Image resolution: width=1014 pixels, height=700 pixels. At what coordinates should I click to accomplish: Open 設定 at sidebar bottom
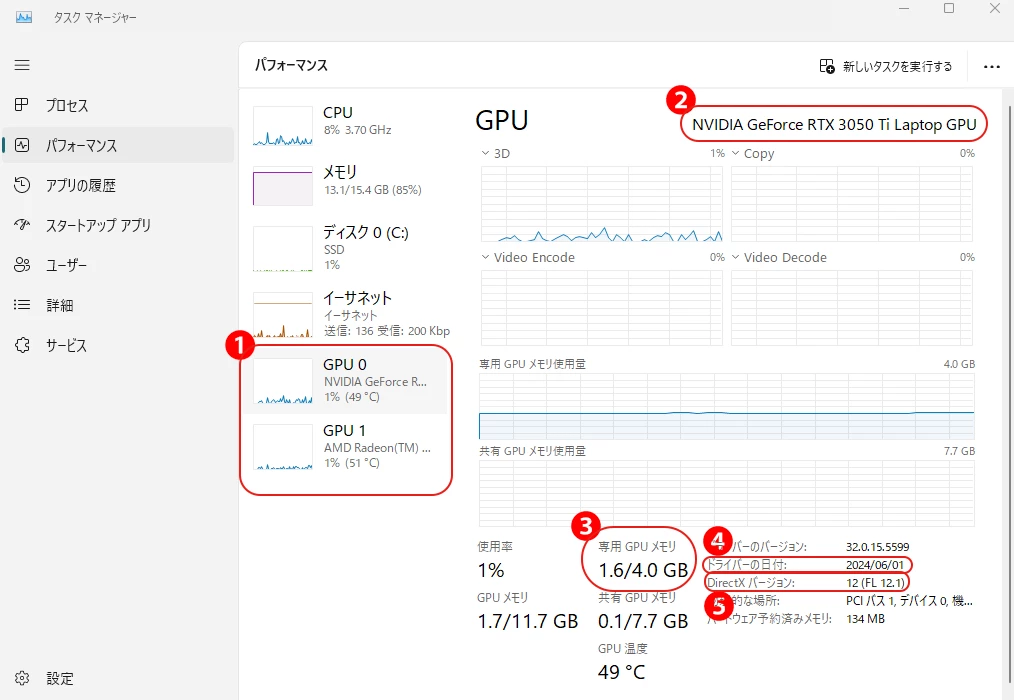click(x=118, y=678)
